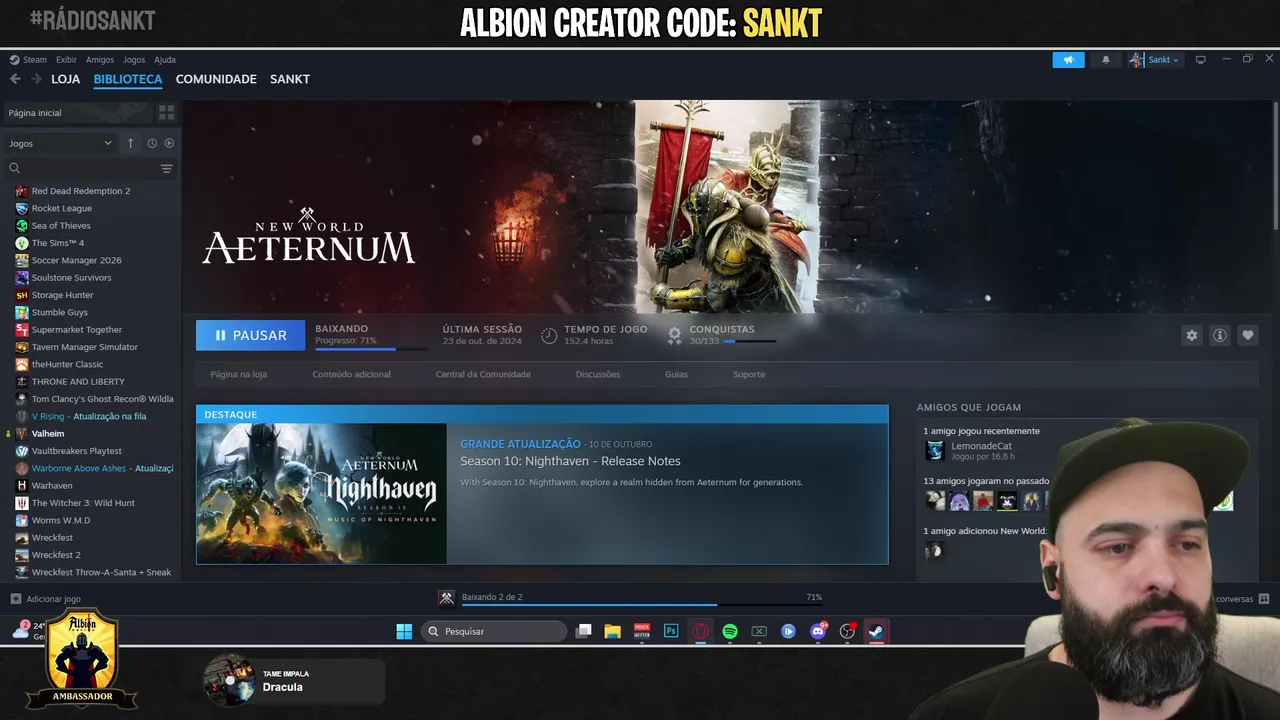Open Task View on taskbar
The height and width of the screenshot is (720, 1280).
click(584, 631)
